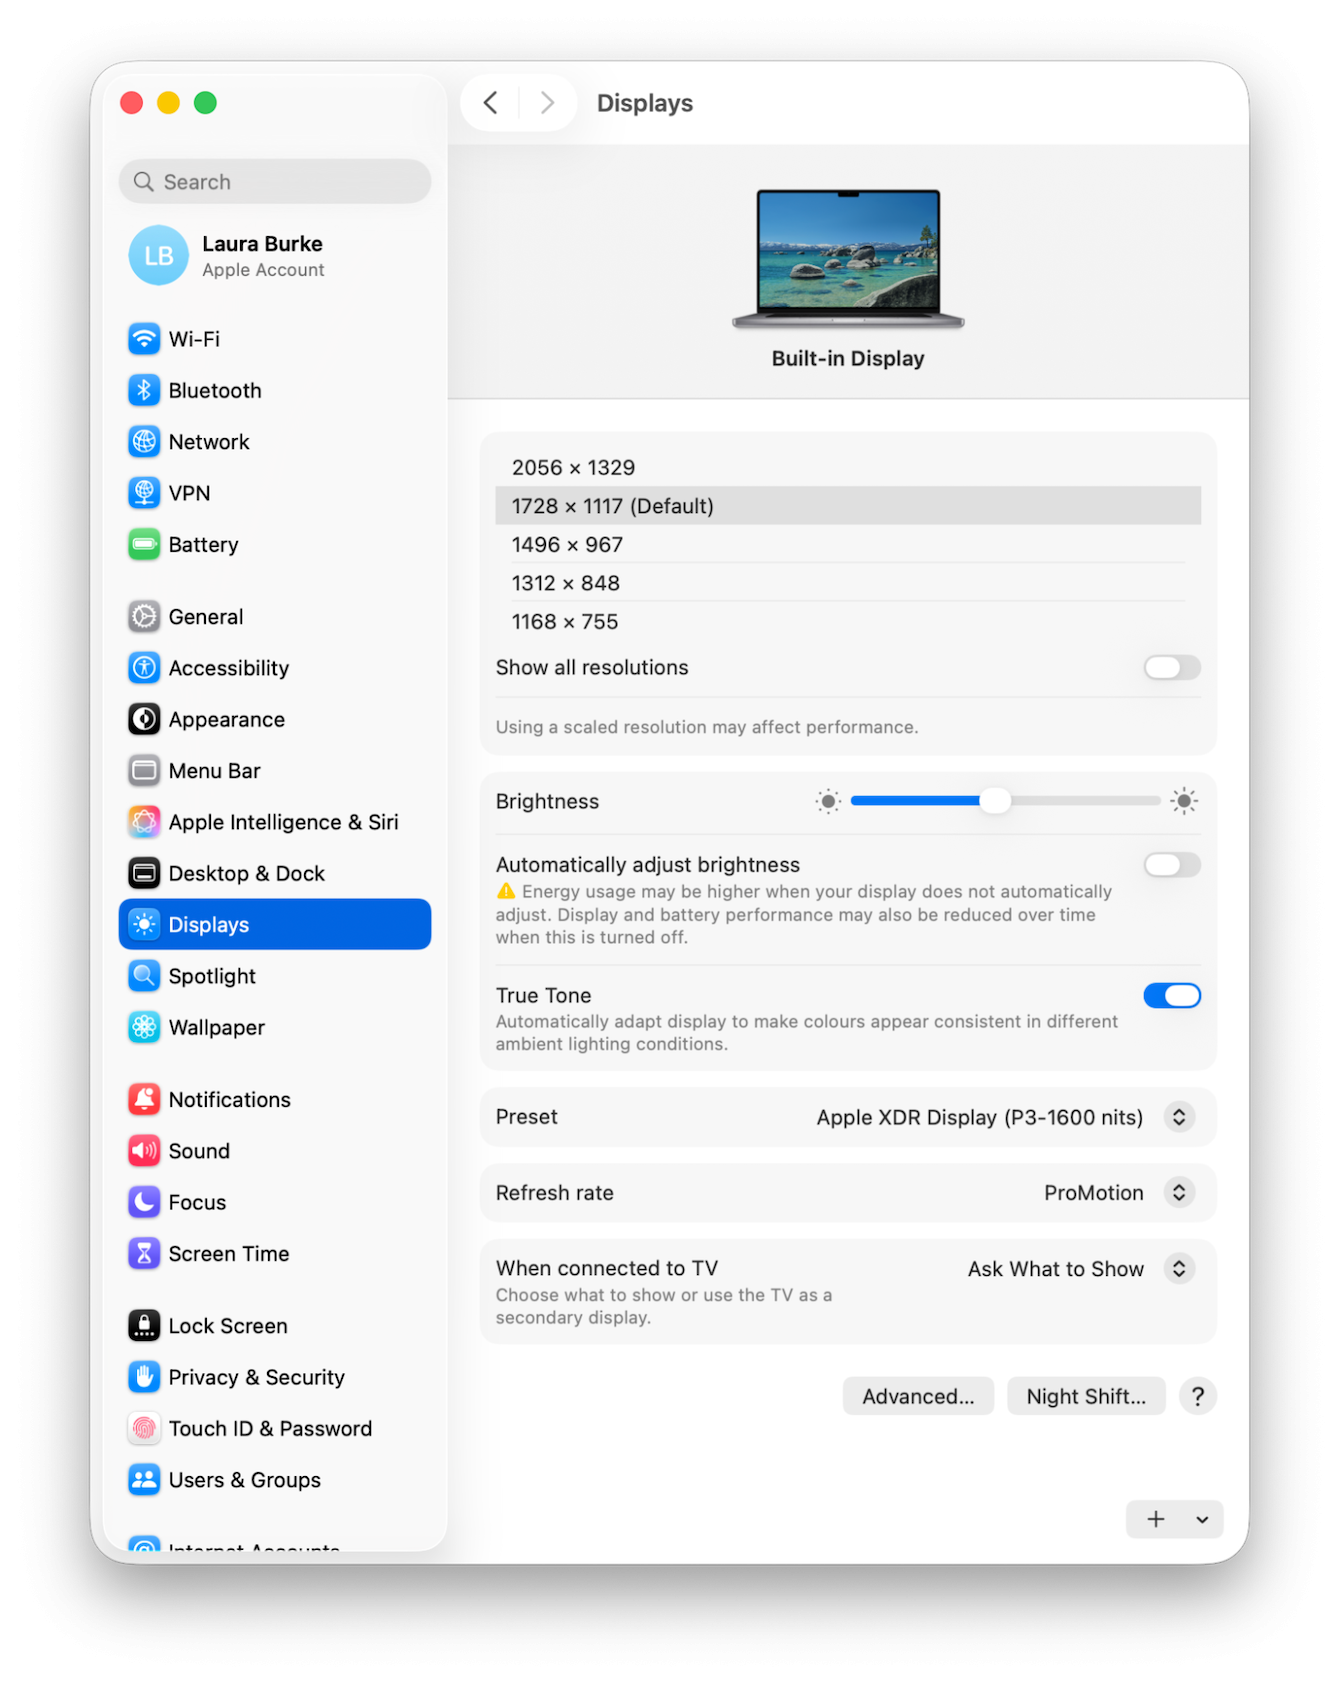Select the Lock Screen icon
This screenshot has width=1340, height=1683.
tap(144, 1325)
